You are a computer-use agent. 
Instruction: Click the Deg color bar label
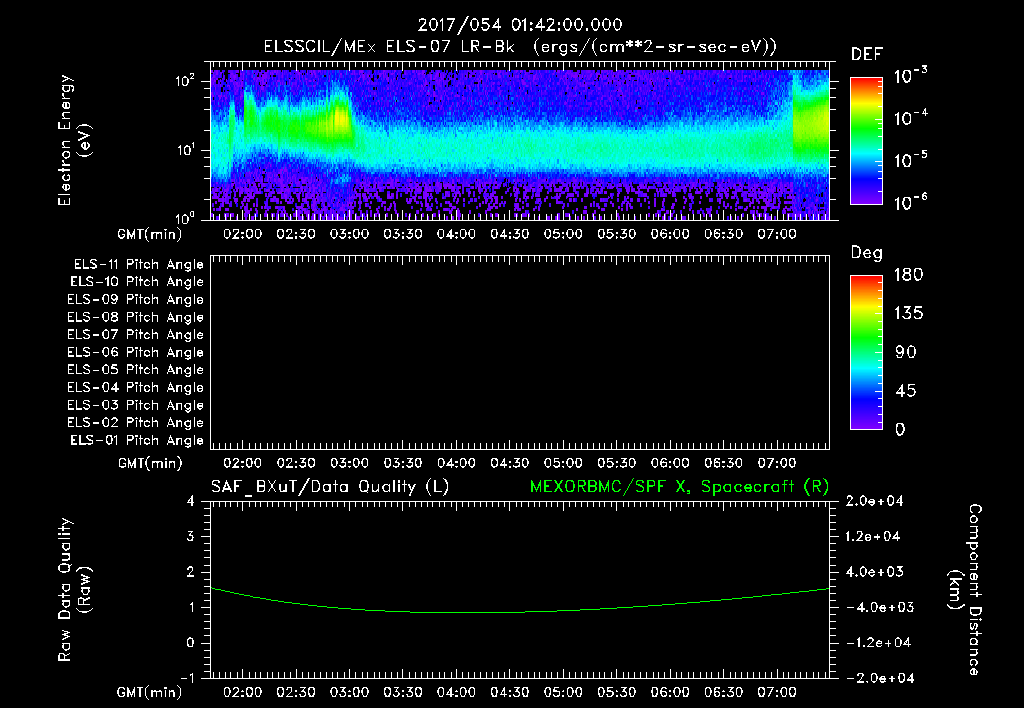[x=866, y=253]
